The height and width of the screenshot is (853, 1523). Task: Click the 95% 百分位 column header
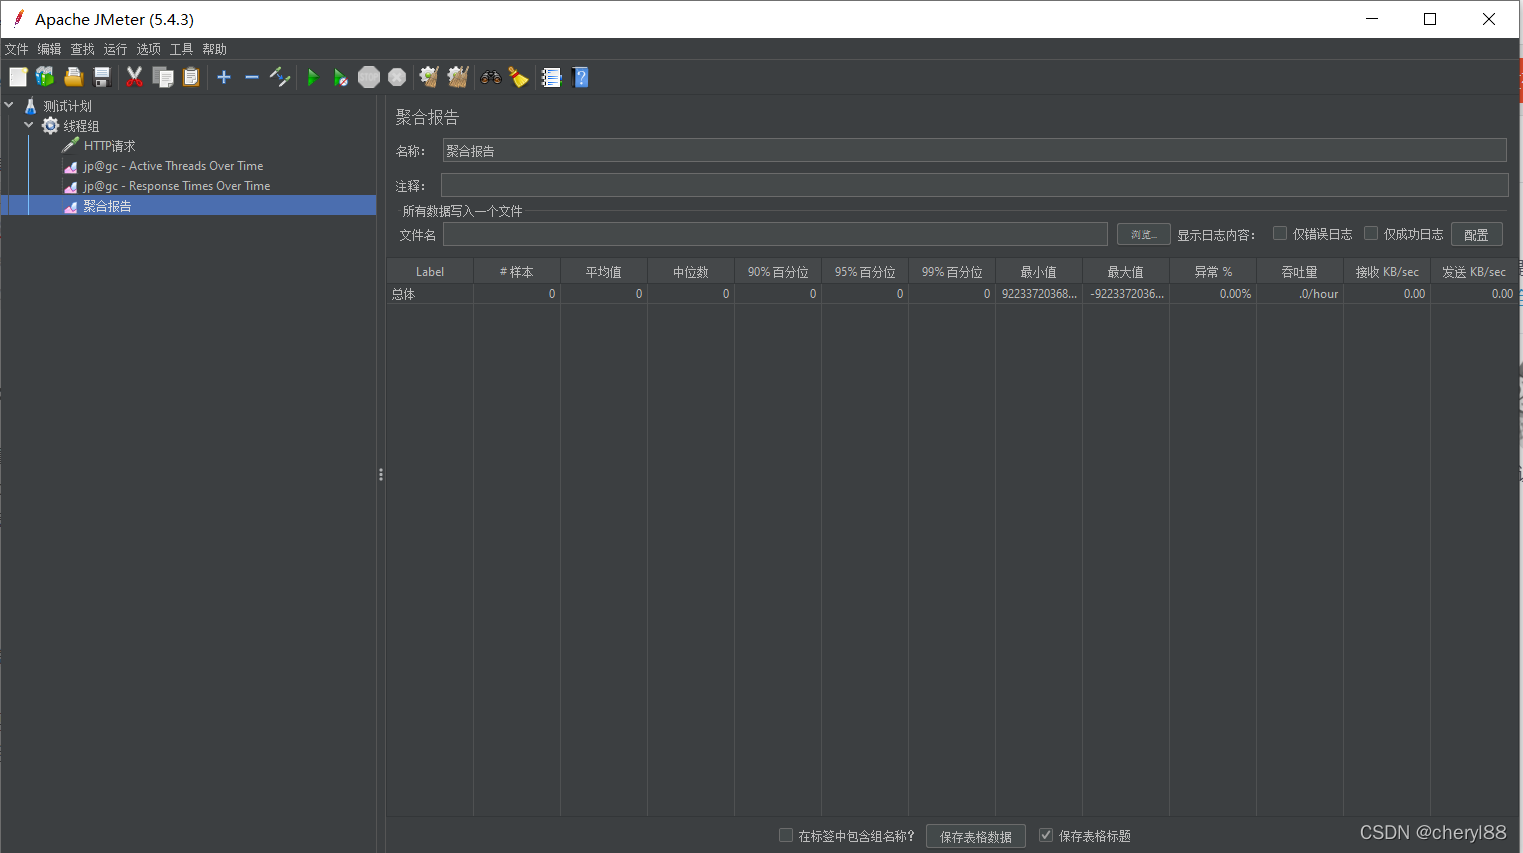click(x=865, y=272)
